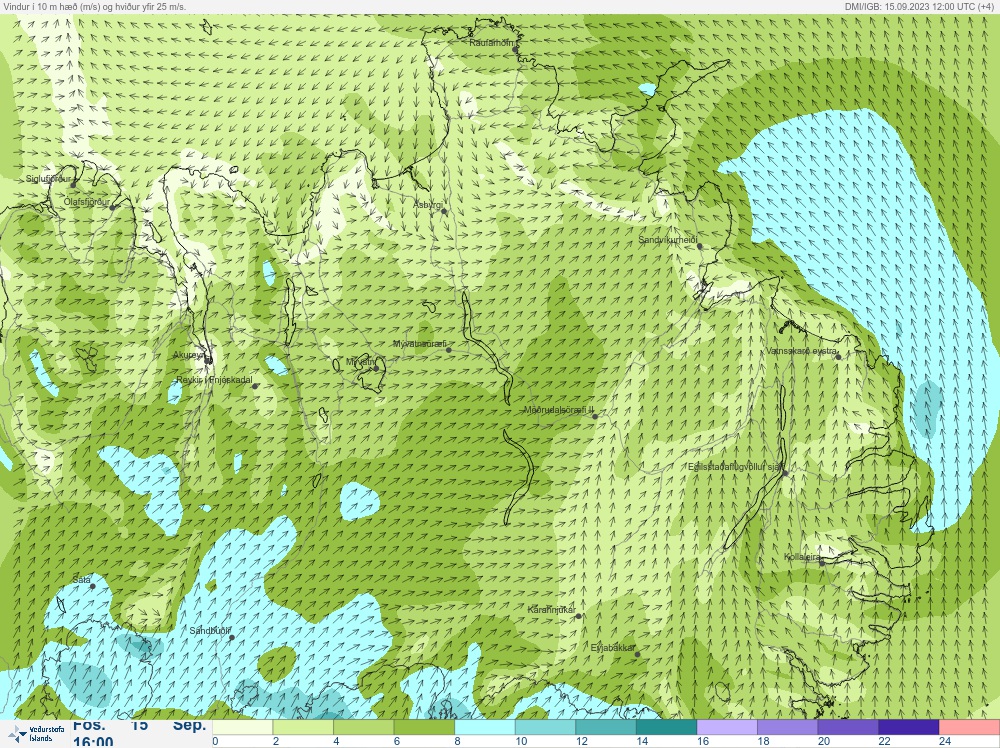This screenshot has width=1000, height=748.
Task: Click the '16:00' forecast time text
Action: 93,742
